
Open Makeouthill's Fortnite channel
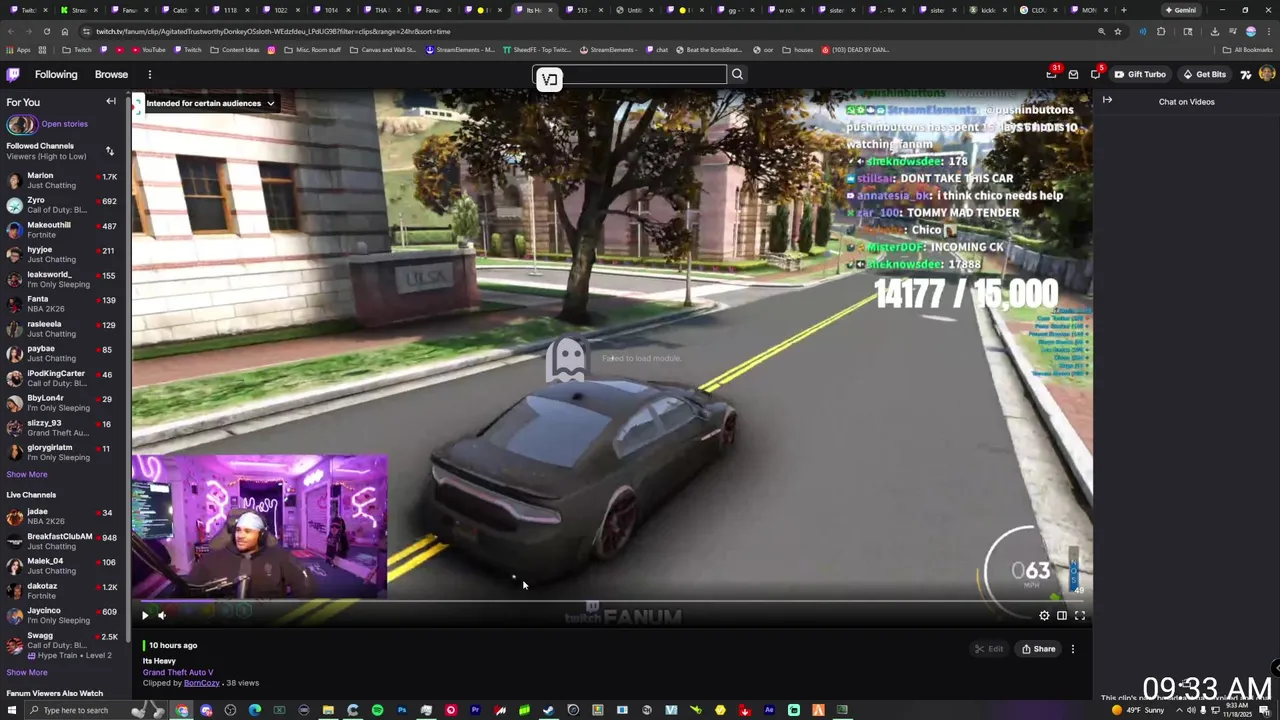(x=64, y=230)
